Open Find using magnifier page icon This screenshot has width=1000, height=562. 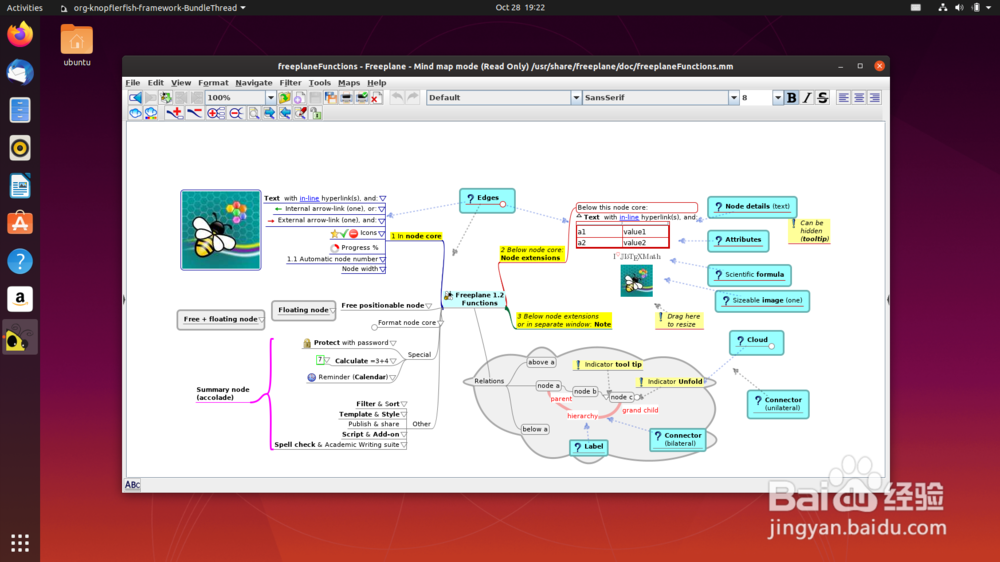(x=254, y=114)
